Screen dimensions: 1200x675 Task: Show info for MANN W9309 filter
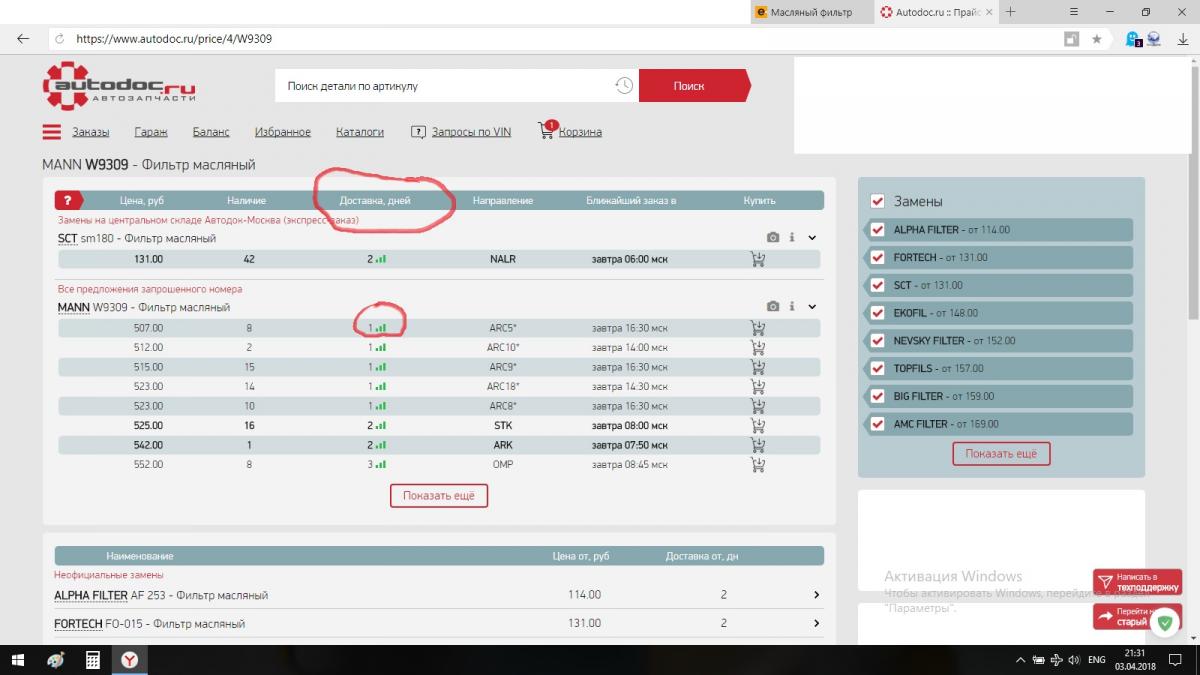click(792, 307)
